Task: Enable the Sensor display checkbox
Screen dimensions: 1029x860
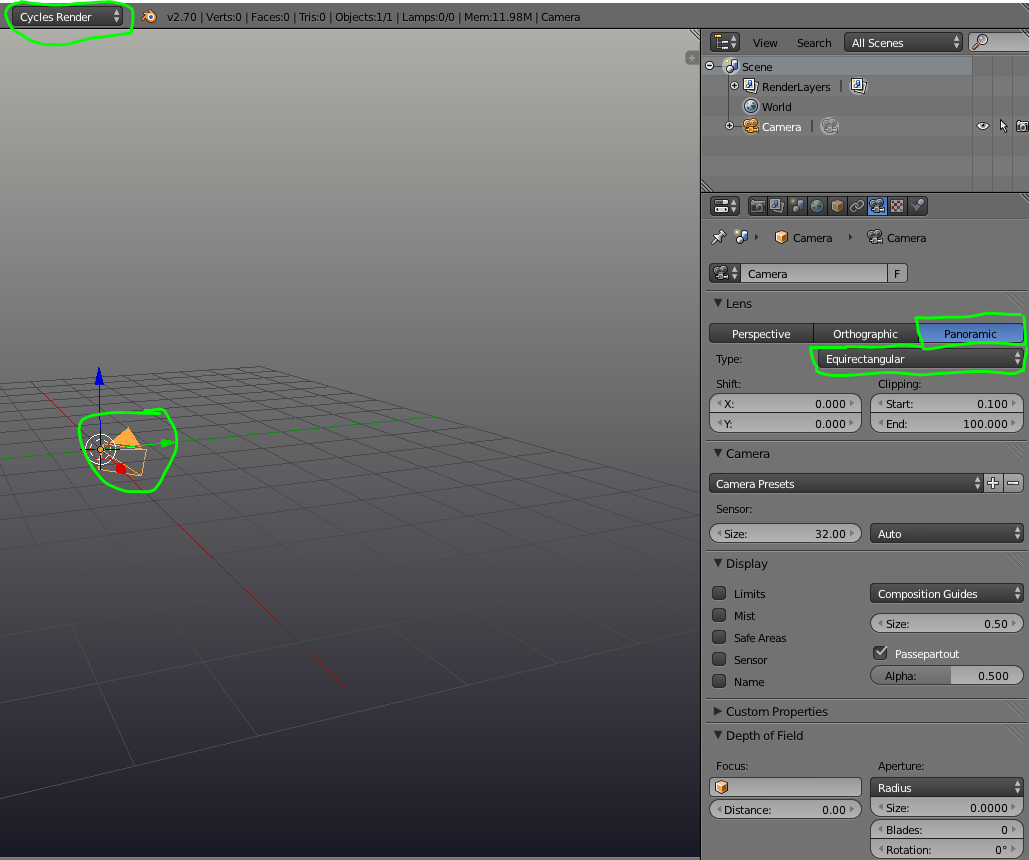Action: click(719, 659)
